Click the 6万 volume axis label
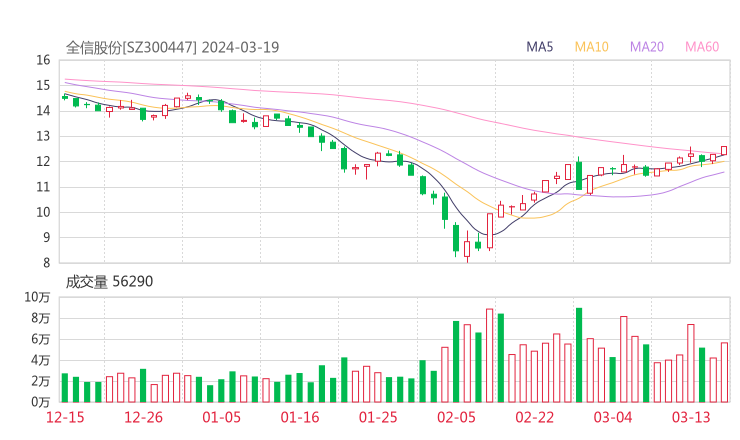This screenshot has height=440, width=740. click(41, 339)
